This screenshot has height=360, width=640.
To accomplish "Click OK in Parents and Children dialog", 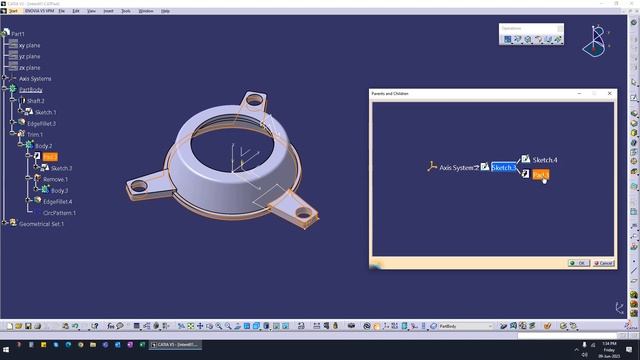I will 579,263.
